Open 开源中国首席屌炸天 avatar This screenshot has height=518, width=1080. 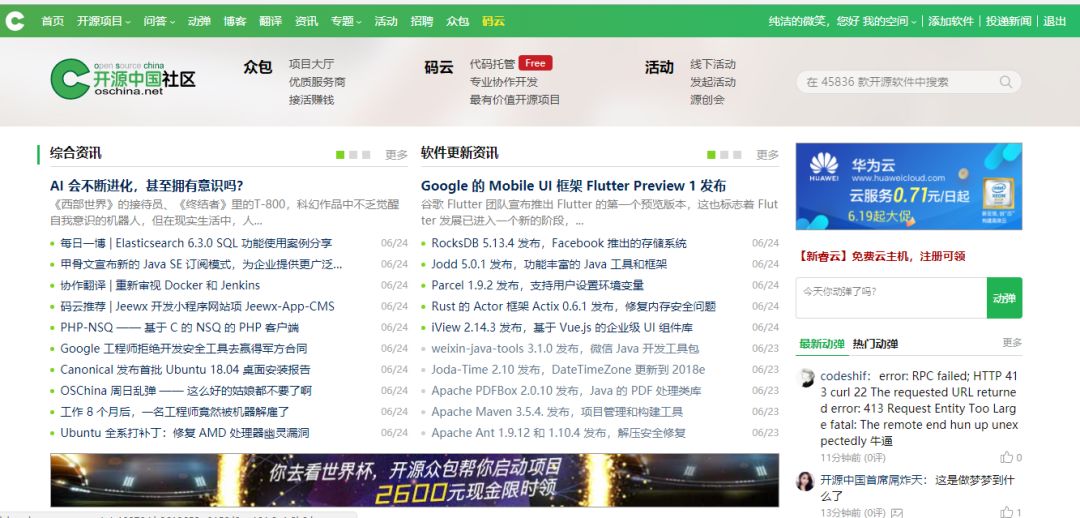coord(805,481)
